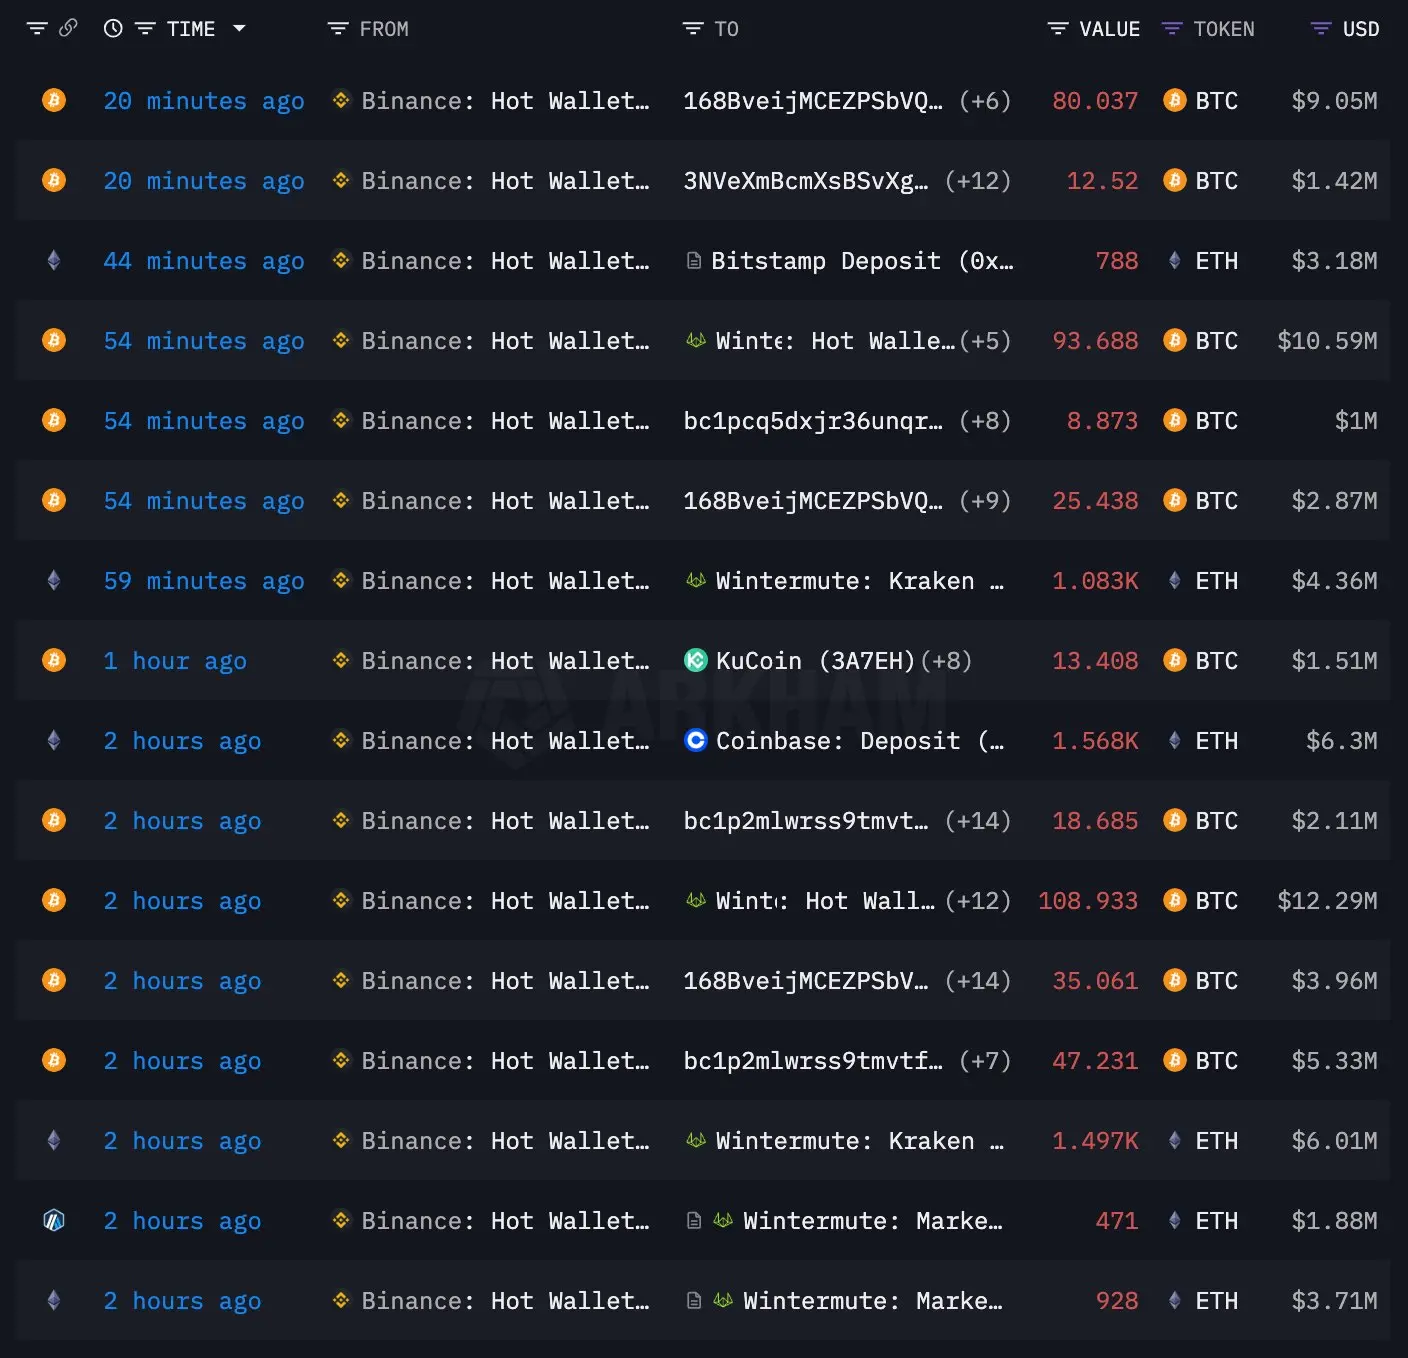This screenshot has width=1408, height=1358.
Task: Open the KuCoin (3A7EH) entity link
Action: (816, 661)
